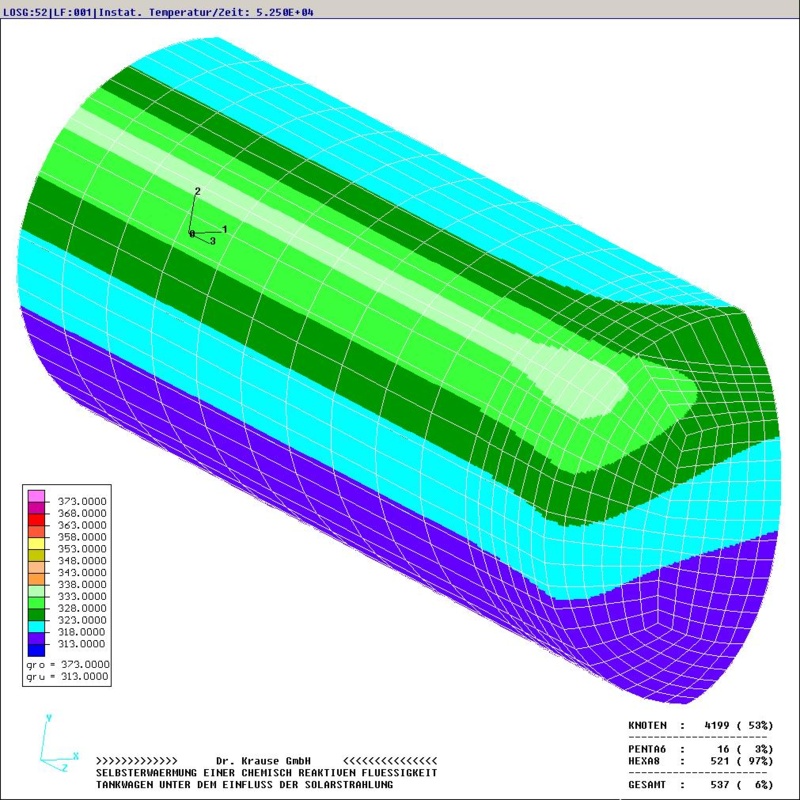
Task: Click the PENTA6 : 16 (3%) line
Action: click(x=701, y=749)
